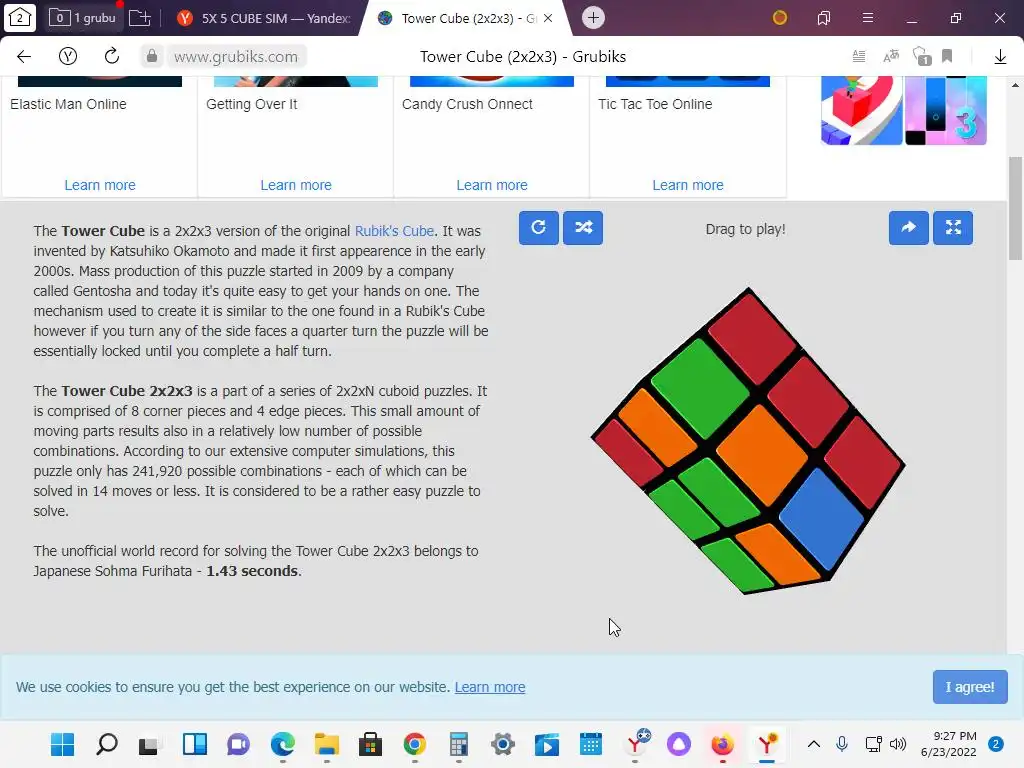Click the Tic Tac Toe Online title
The width and height of the screenshot is (1024, 768).
click(x=655, y=104)
